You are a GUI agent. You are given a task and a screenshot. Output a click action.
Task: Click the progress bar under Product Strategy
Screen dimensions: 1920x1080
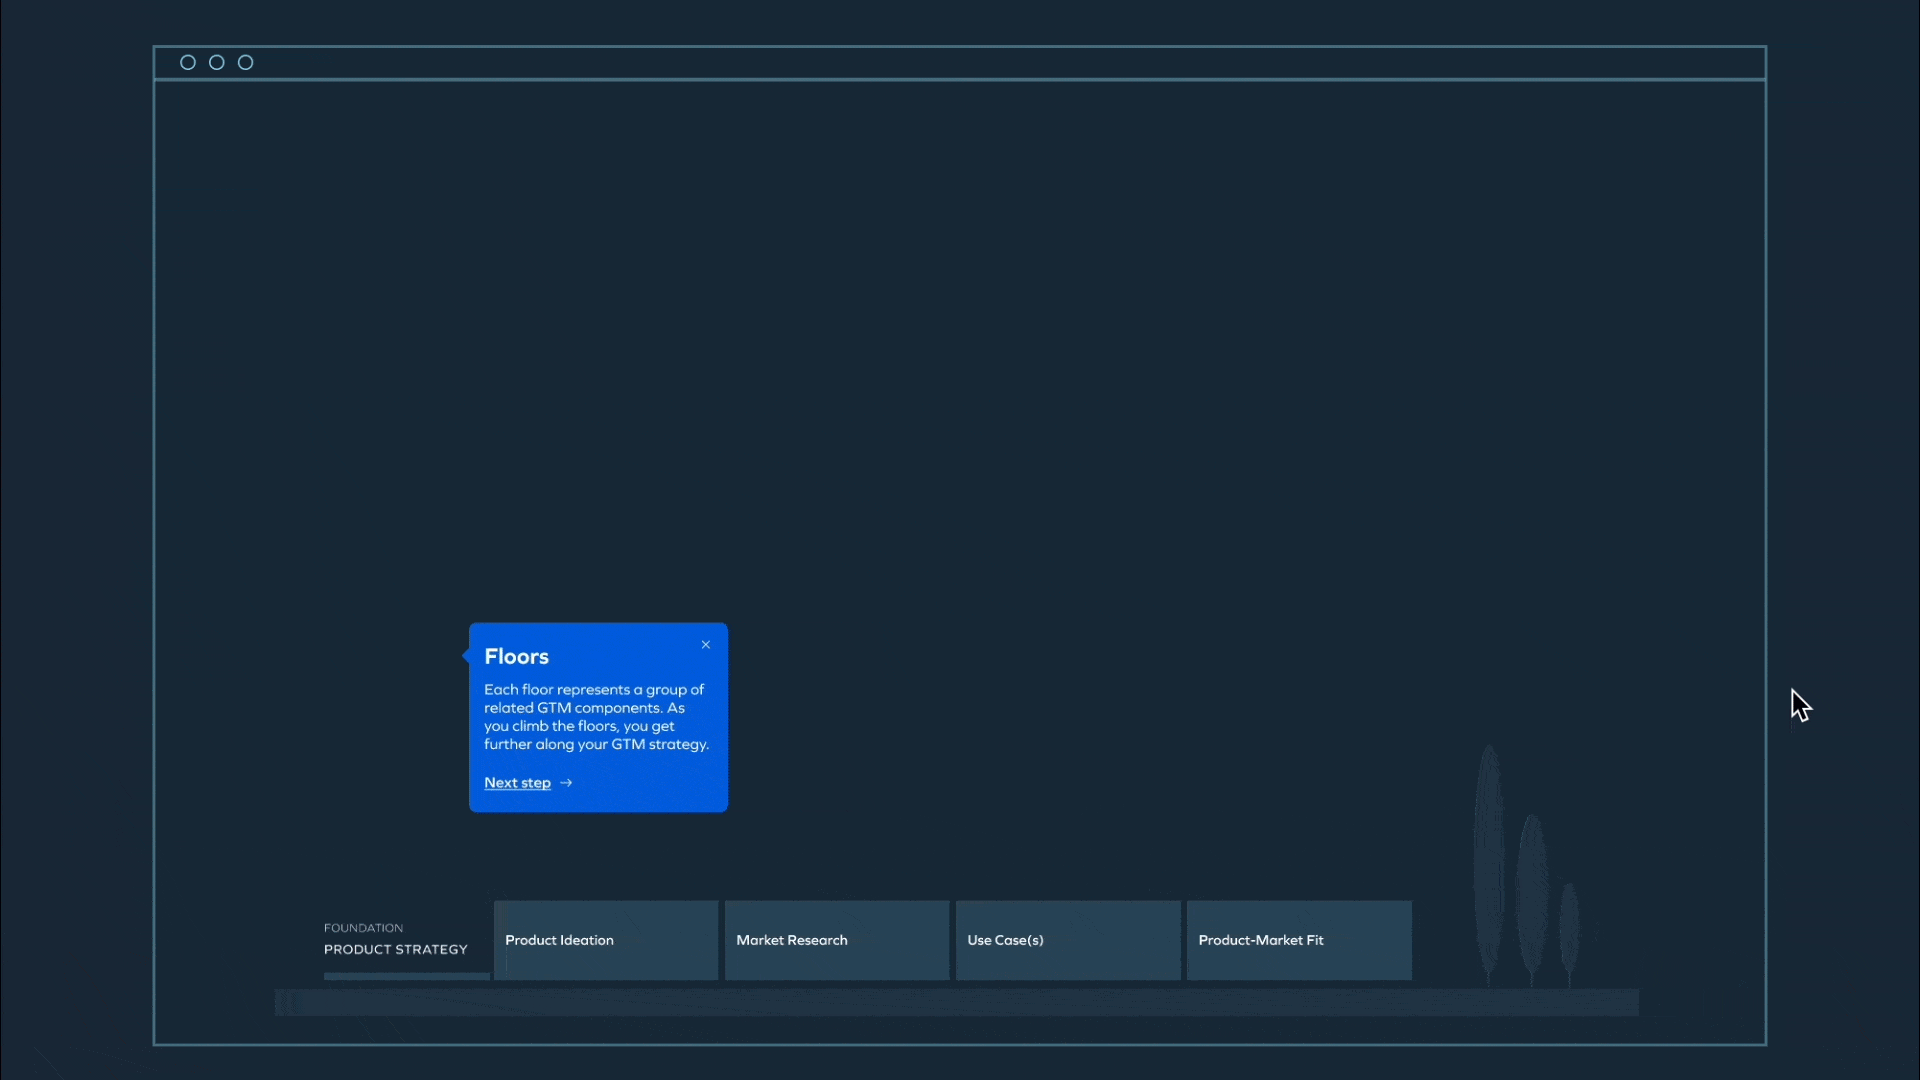click(x=406, y=976)
